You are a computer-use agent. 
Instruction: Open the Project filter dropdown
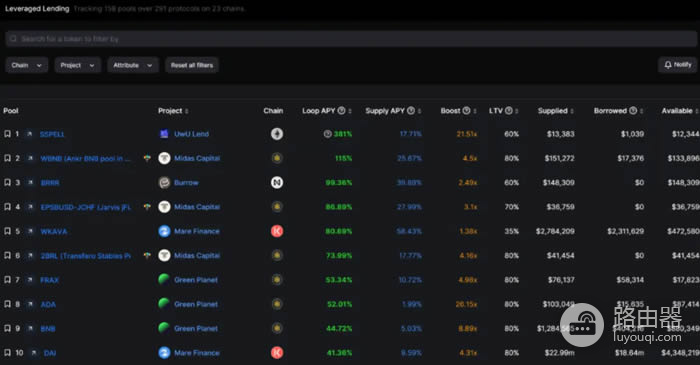pos(78,65)
